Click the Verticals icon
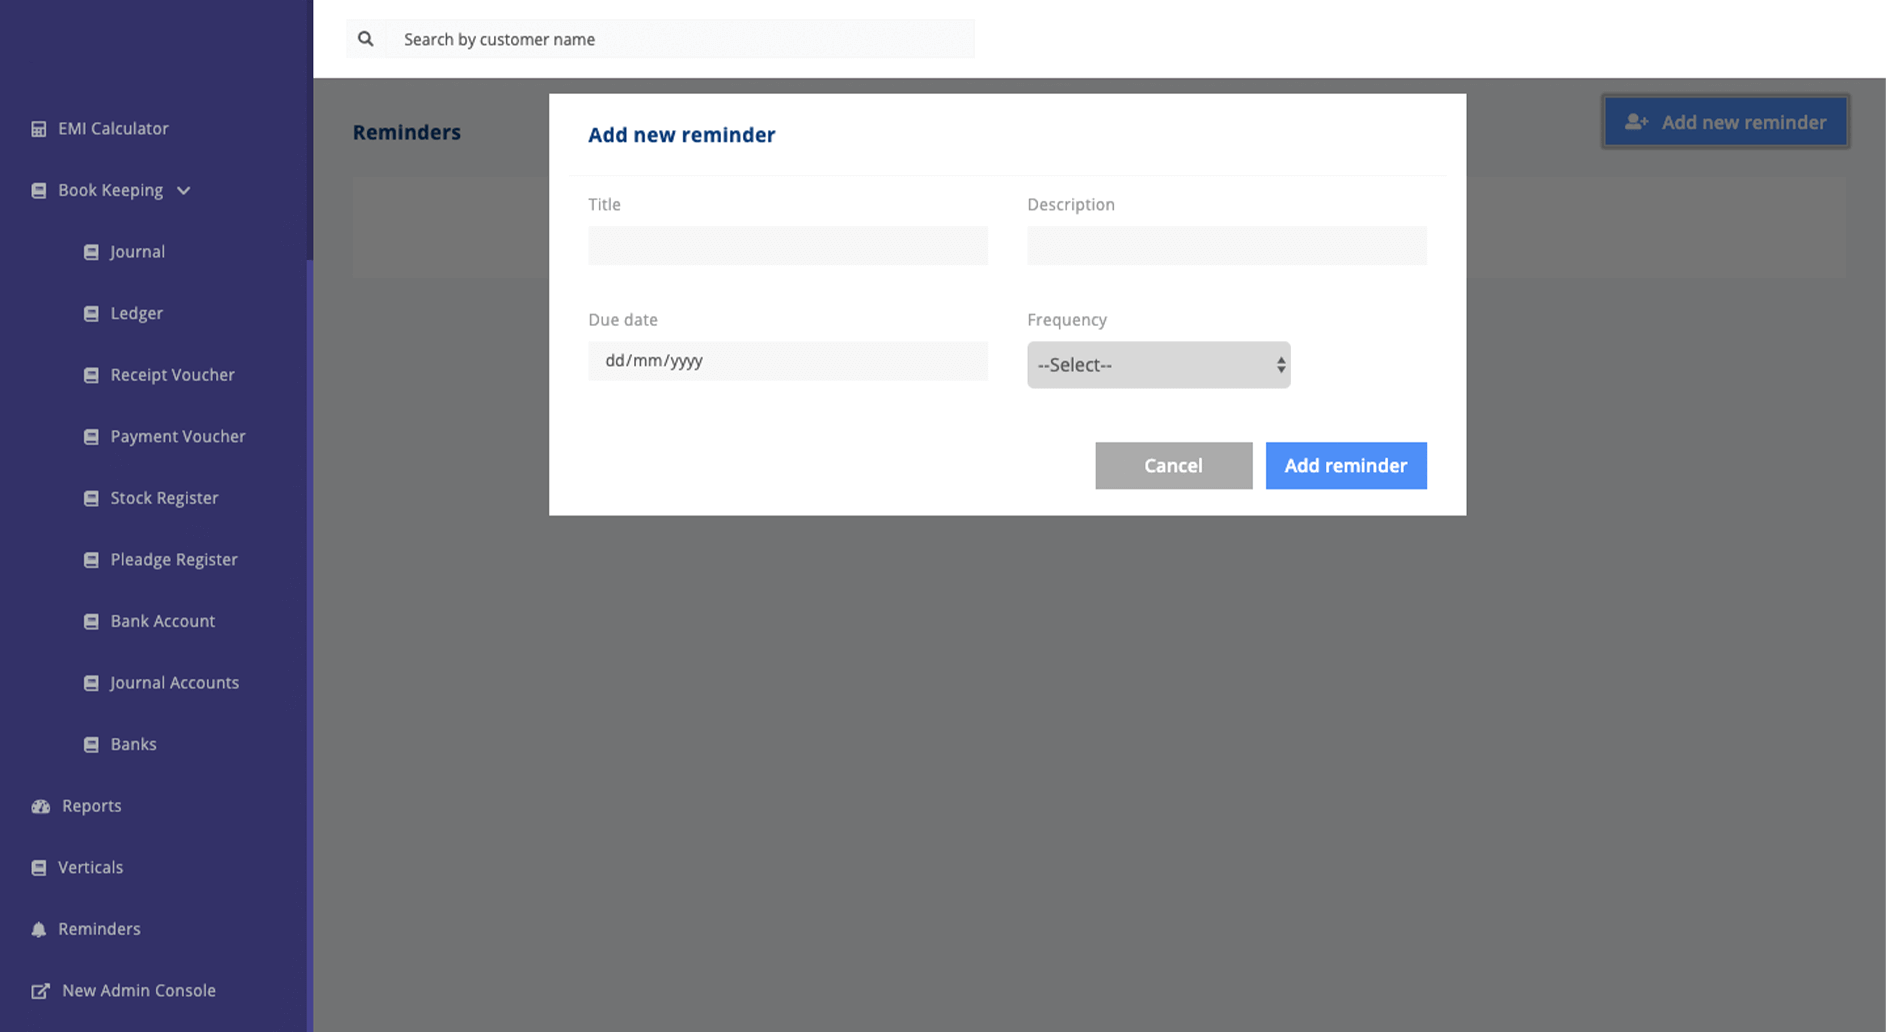Viewport: 1886px width, 1032px height. (x=38, y=868)
